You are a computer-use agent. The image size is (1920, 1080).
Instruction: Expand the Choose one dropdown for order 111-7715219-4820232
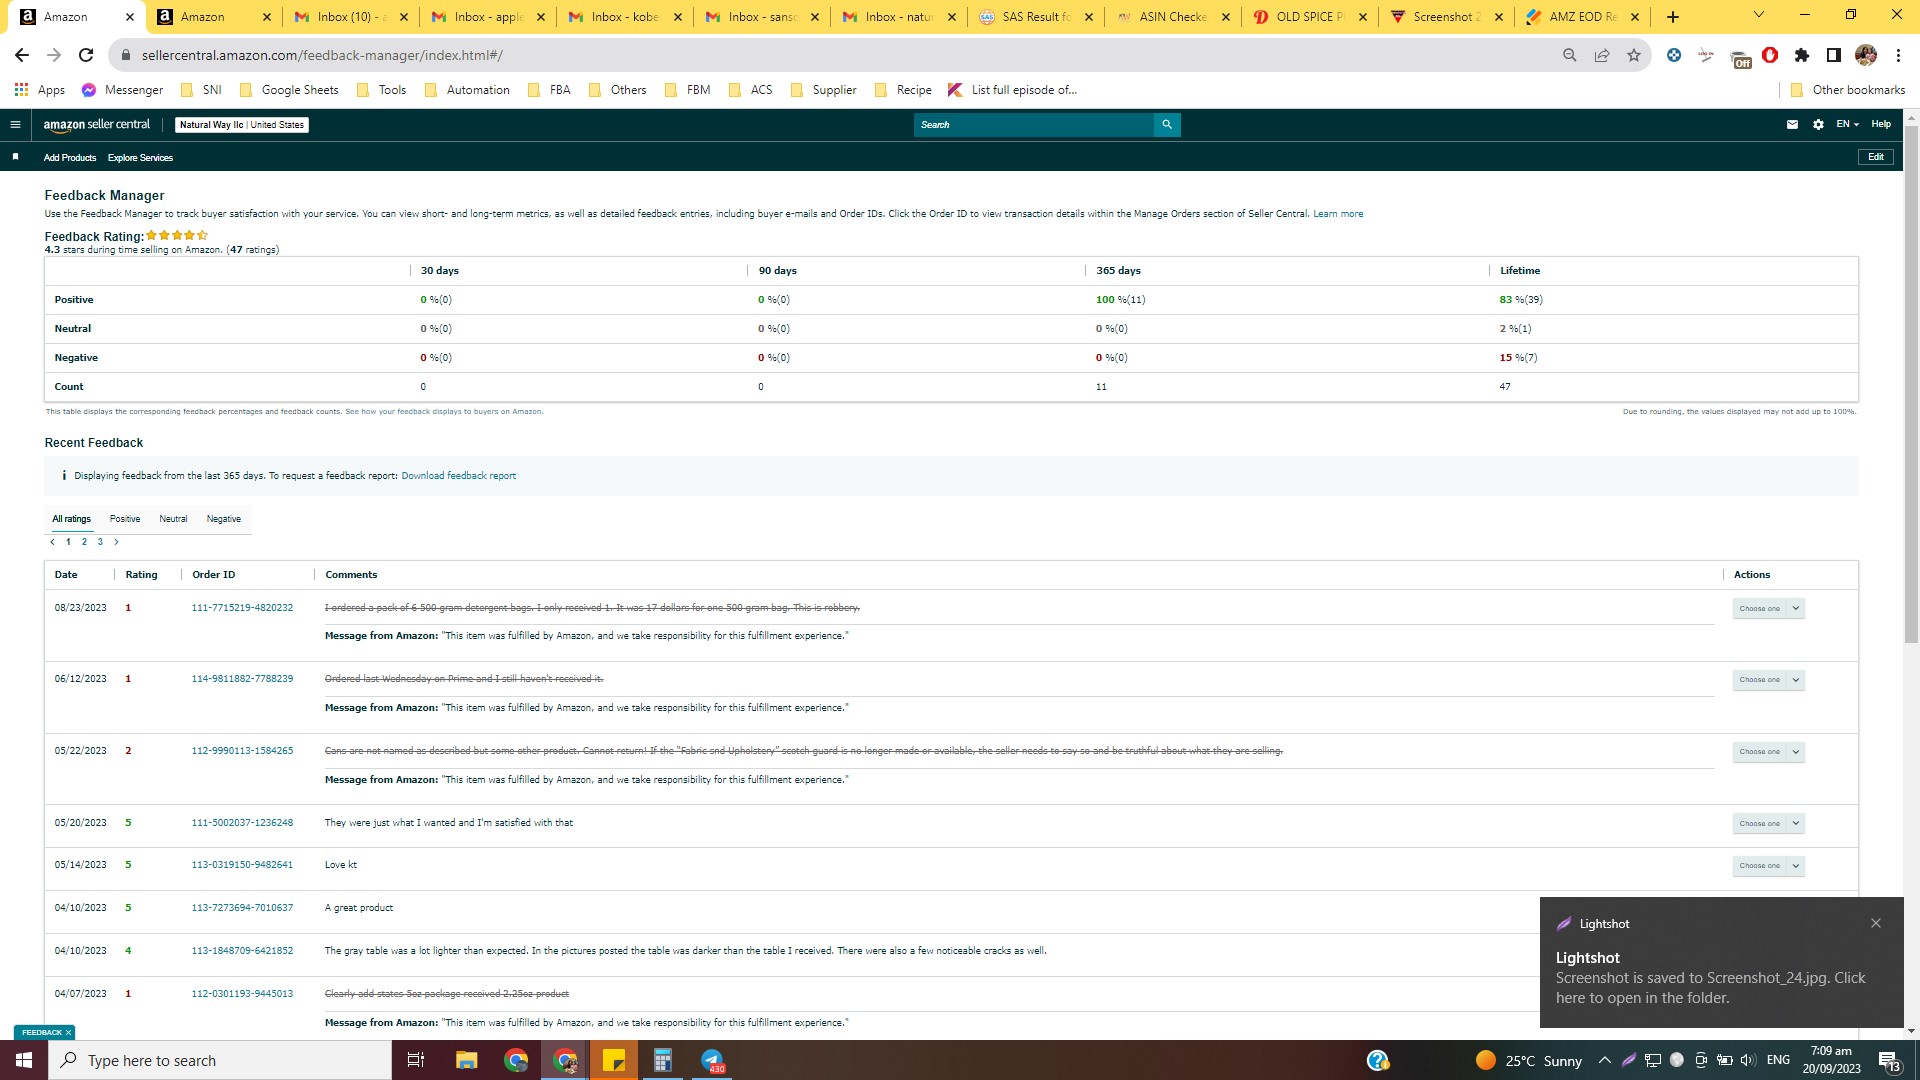point(1768,608)
